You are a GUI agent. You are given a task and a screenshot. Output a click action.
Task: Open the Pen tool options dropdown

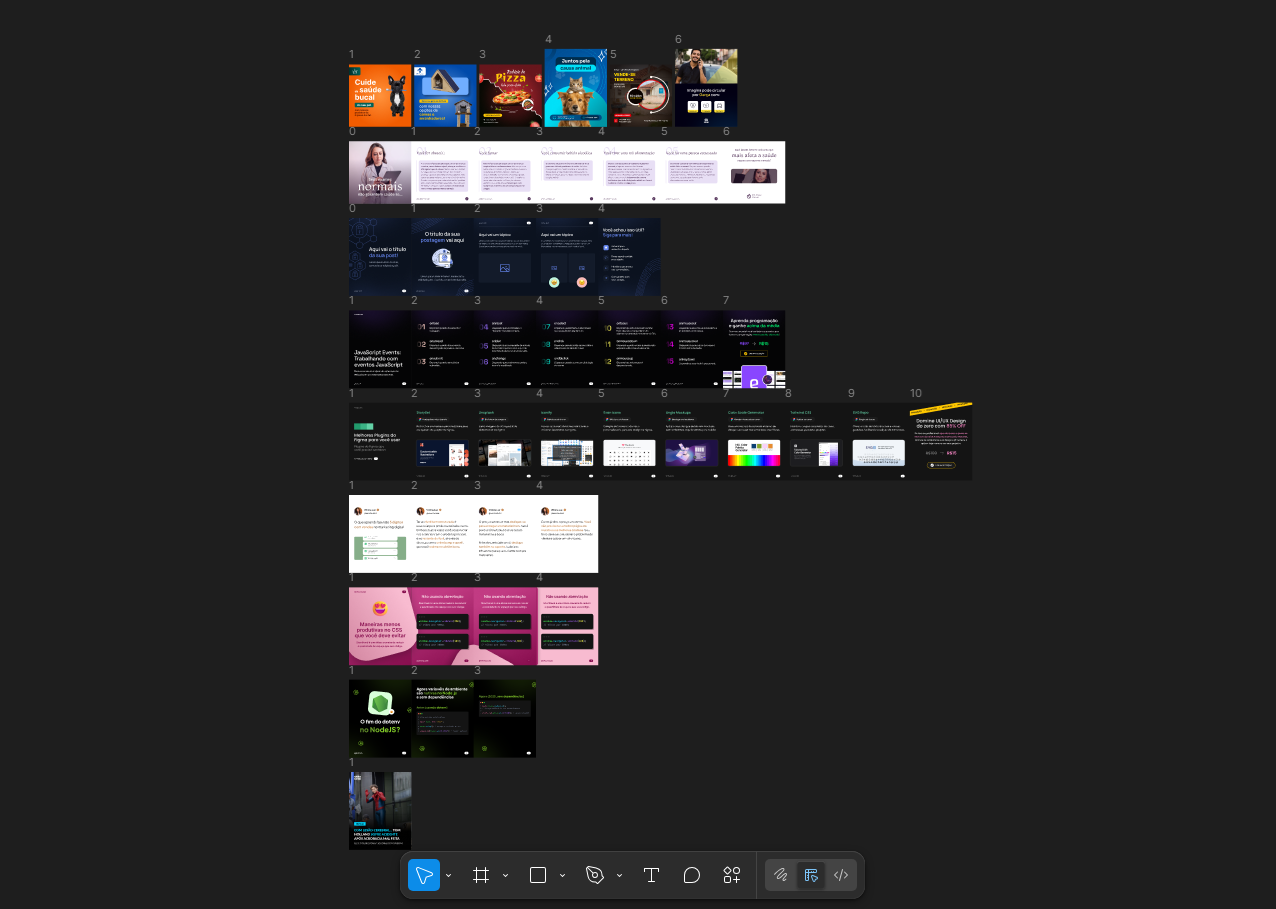(x=619, y=876)
